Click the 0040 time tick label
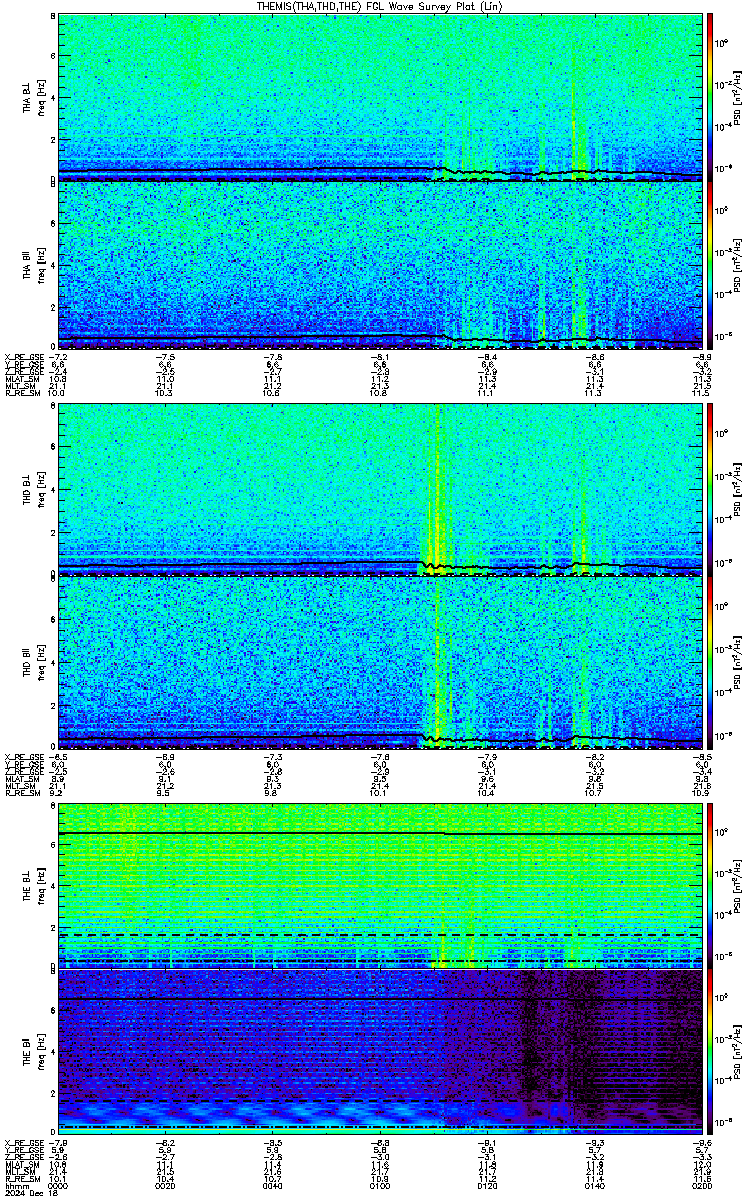The image size is (750, 1200). (x=273, y=1185)
